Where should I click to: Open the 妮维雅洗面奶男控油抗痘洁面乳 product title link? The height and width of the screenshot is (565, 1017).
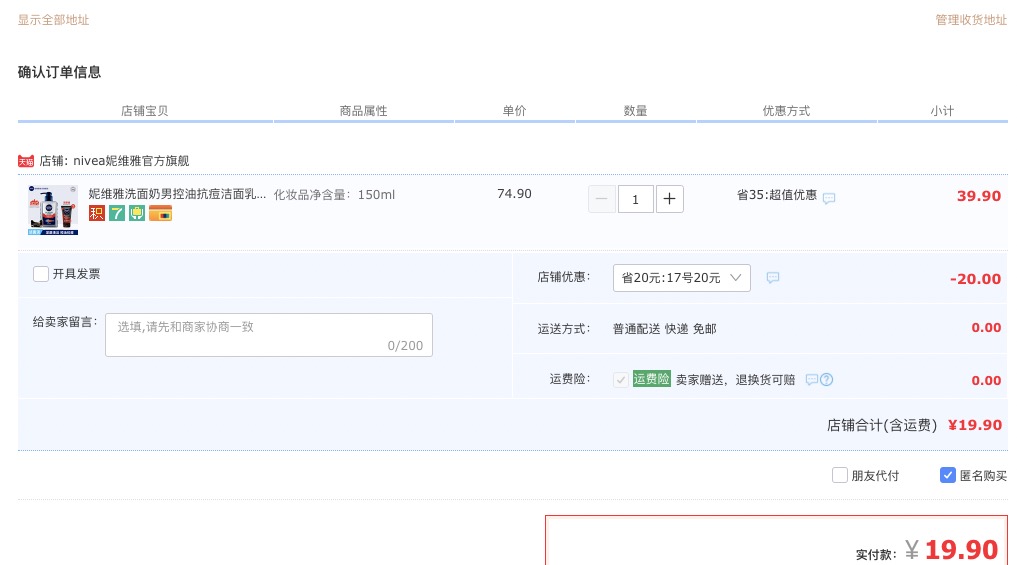pyautogui.click(x=177, y=194)
